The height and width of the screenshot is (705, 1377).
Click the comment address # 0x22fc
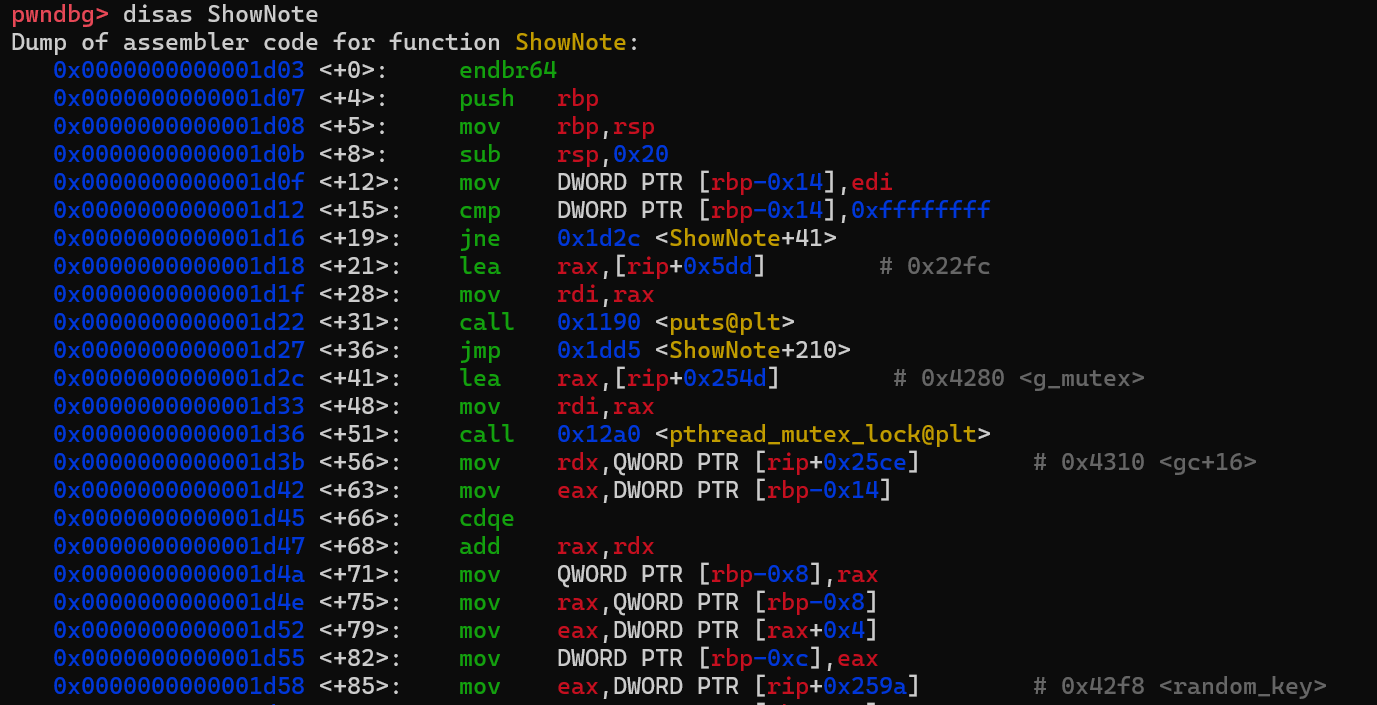coord(935,266)
